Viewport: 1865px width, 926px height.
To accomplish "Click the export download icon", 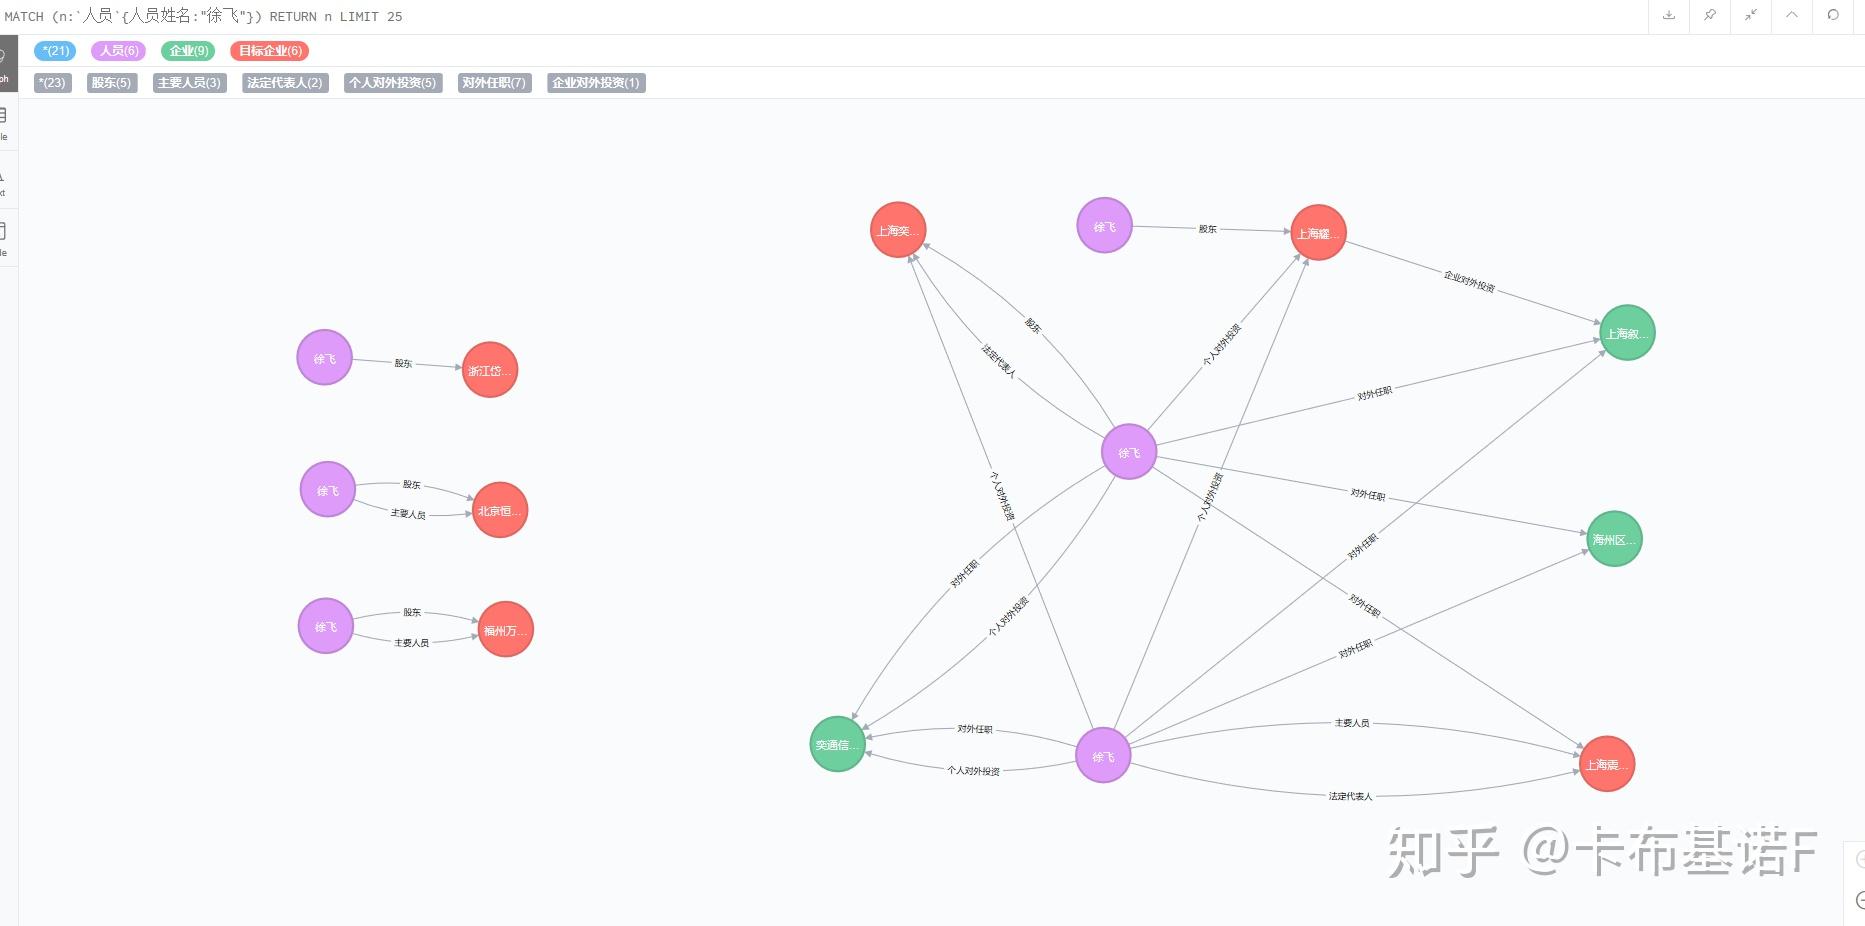I will pyautogui.click(x=1669, y=16).
